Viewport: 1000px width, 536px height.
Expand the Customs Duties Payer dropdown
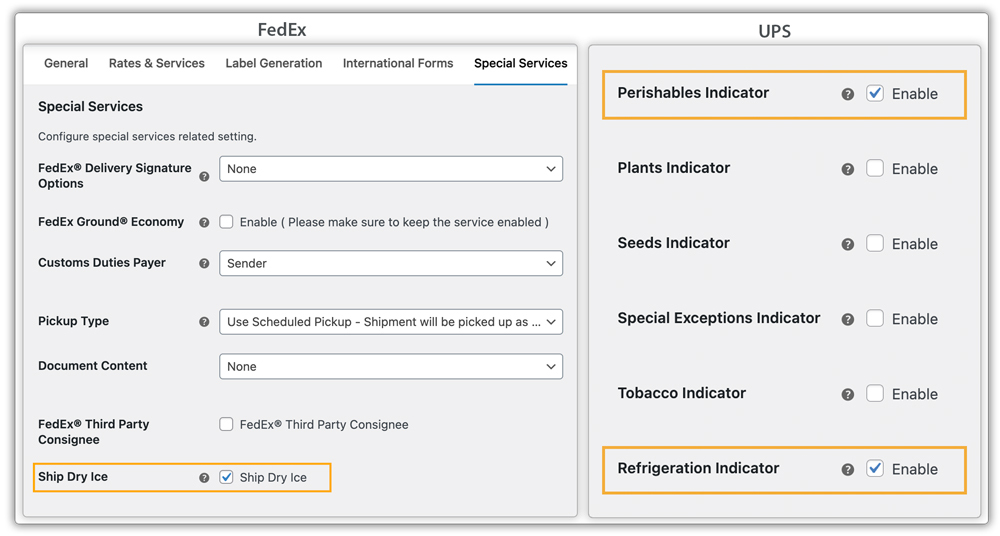[391, 264]
